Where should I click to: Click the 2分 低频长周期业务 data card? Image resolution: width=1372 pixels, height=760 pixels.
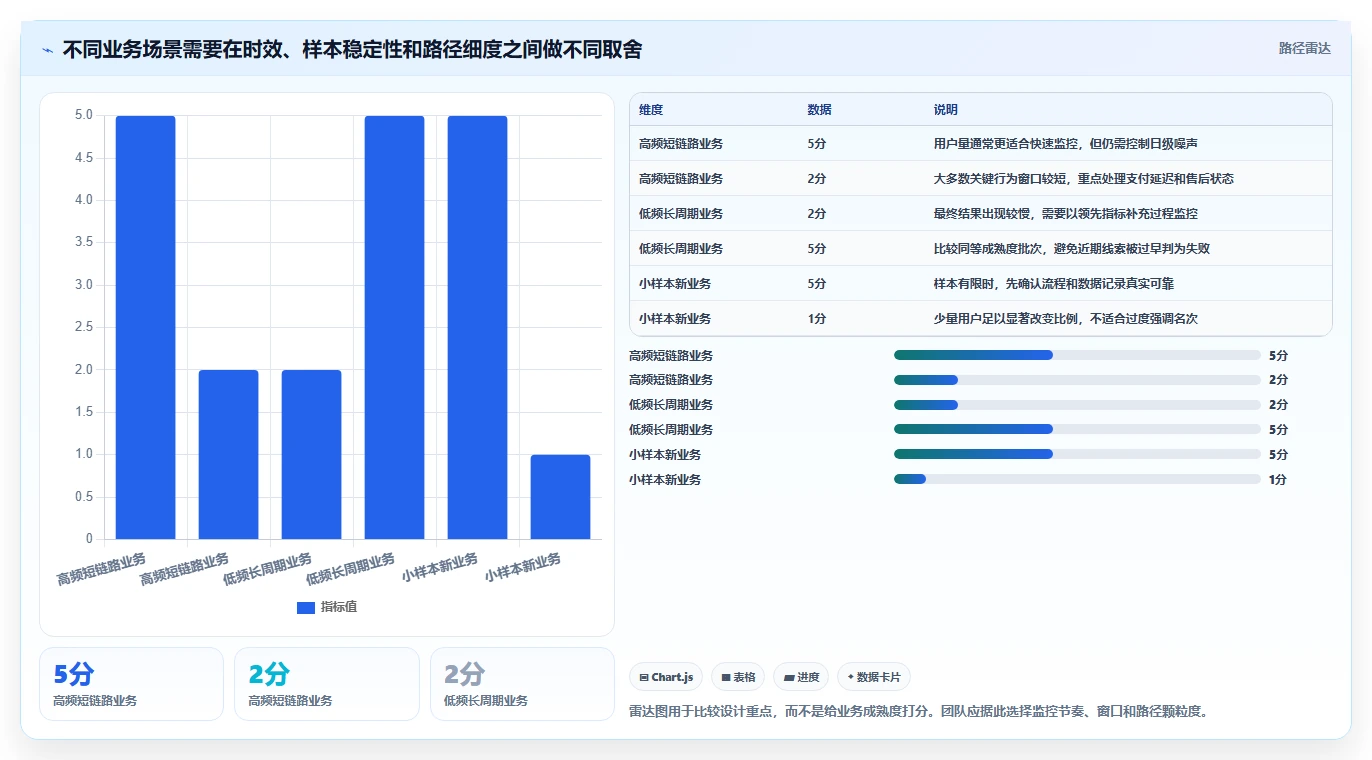pos(522,684)
